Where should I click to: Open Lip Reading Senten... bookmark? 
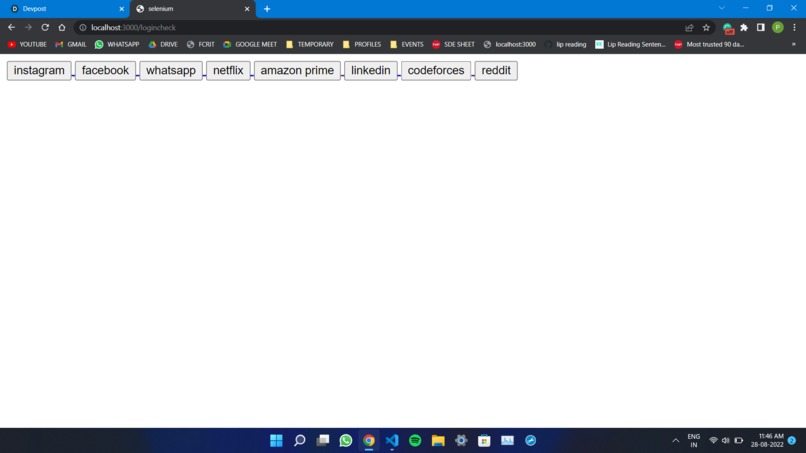coord(630,44)
